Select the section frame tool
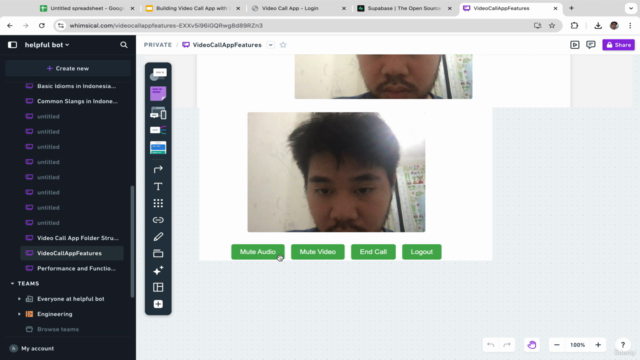The height and width of the screenshot is (360, 640). (x=158, y=253)
